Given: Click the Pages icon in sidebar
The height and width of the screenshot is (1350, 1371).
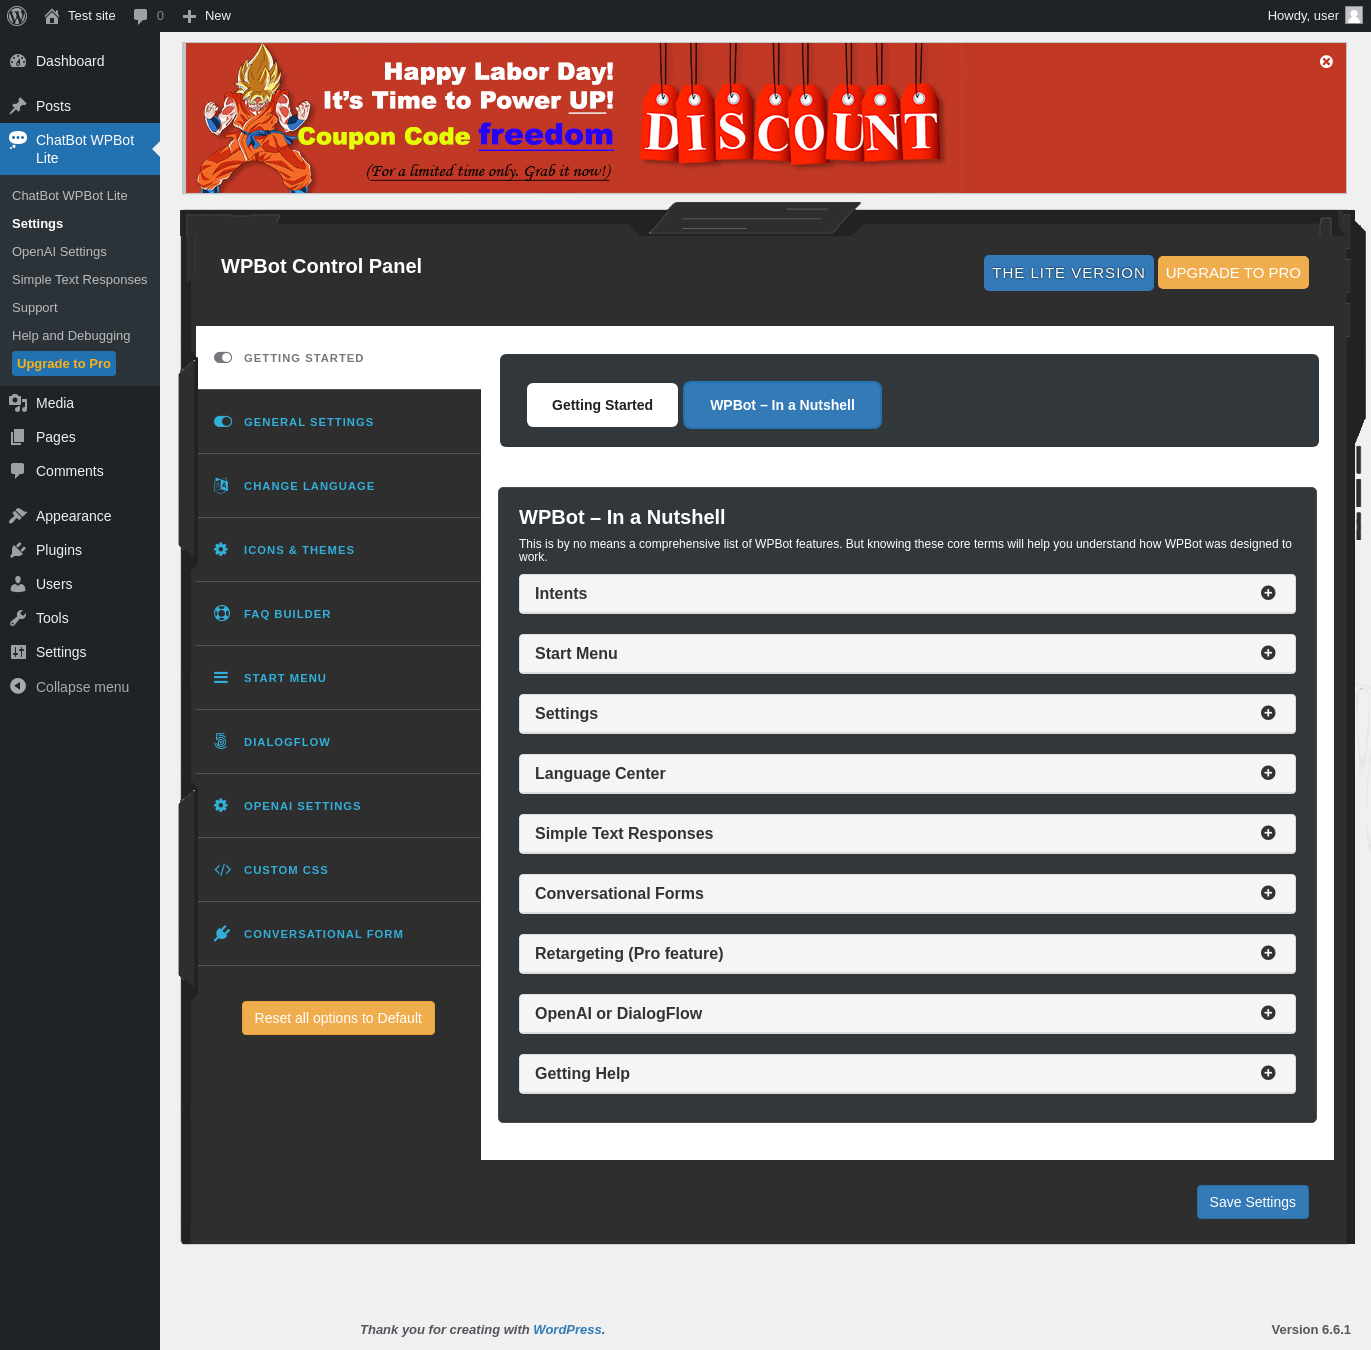Looking at the screenshot, I should click(18, 437).
